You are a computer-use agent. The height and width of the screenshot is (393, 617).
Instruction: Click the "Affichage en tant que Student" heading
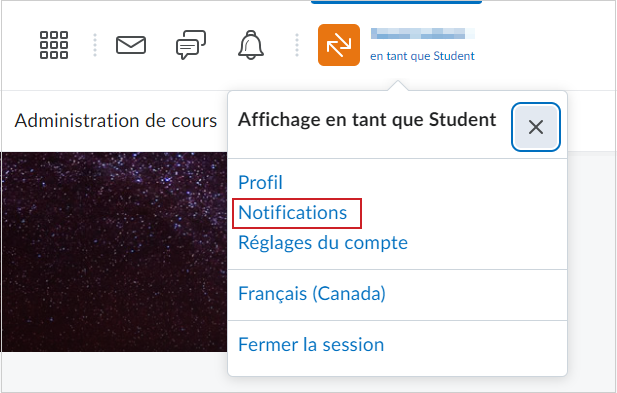[367, 120]
